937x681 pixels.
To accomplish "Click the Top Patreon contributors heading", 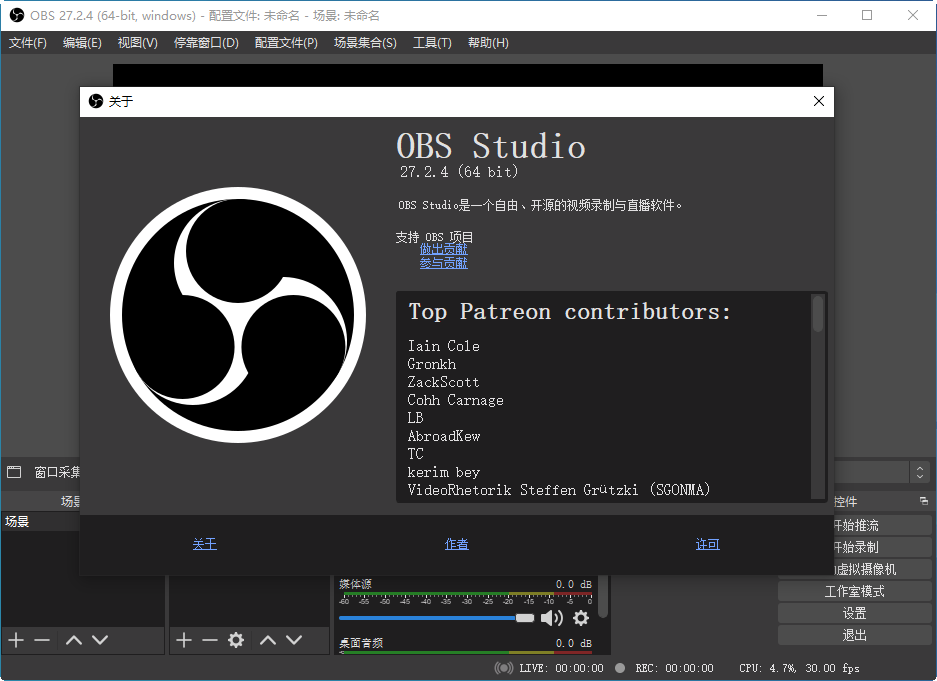I will click(569, 312).
